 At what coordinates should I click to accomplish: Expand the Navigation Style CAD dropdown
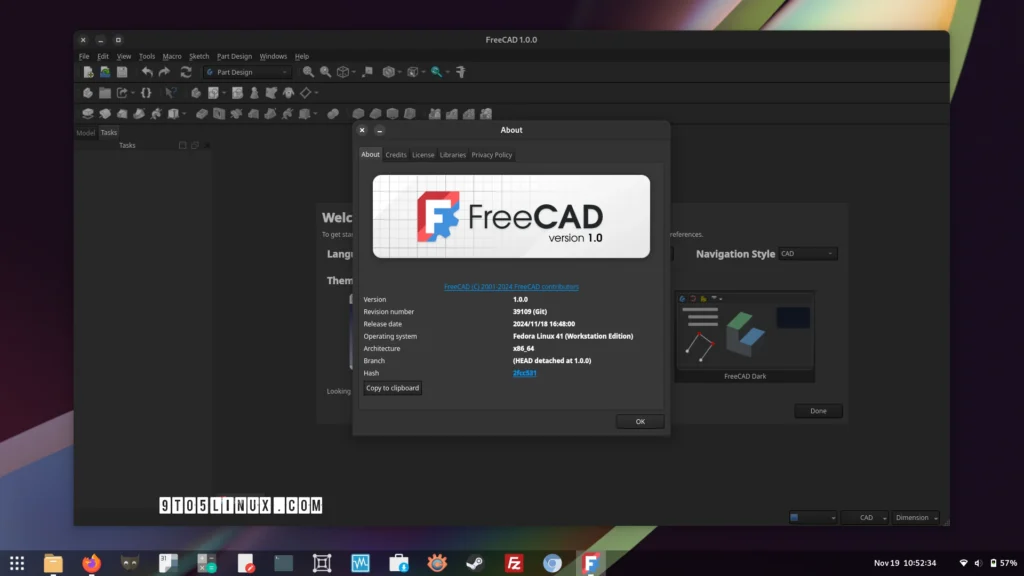808,254
